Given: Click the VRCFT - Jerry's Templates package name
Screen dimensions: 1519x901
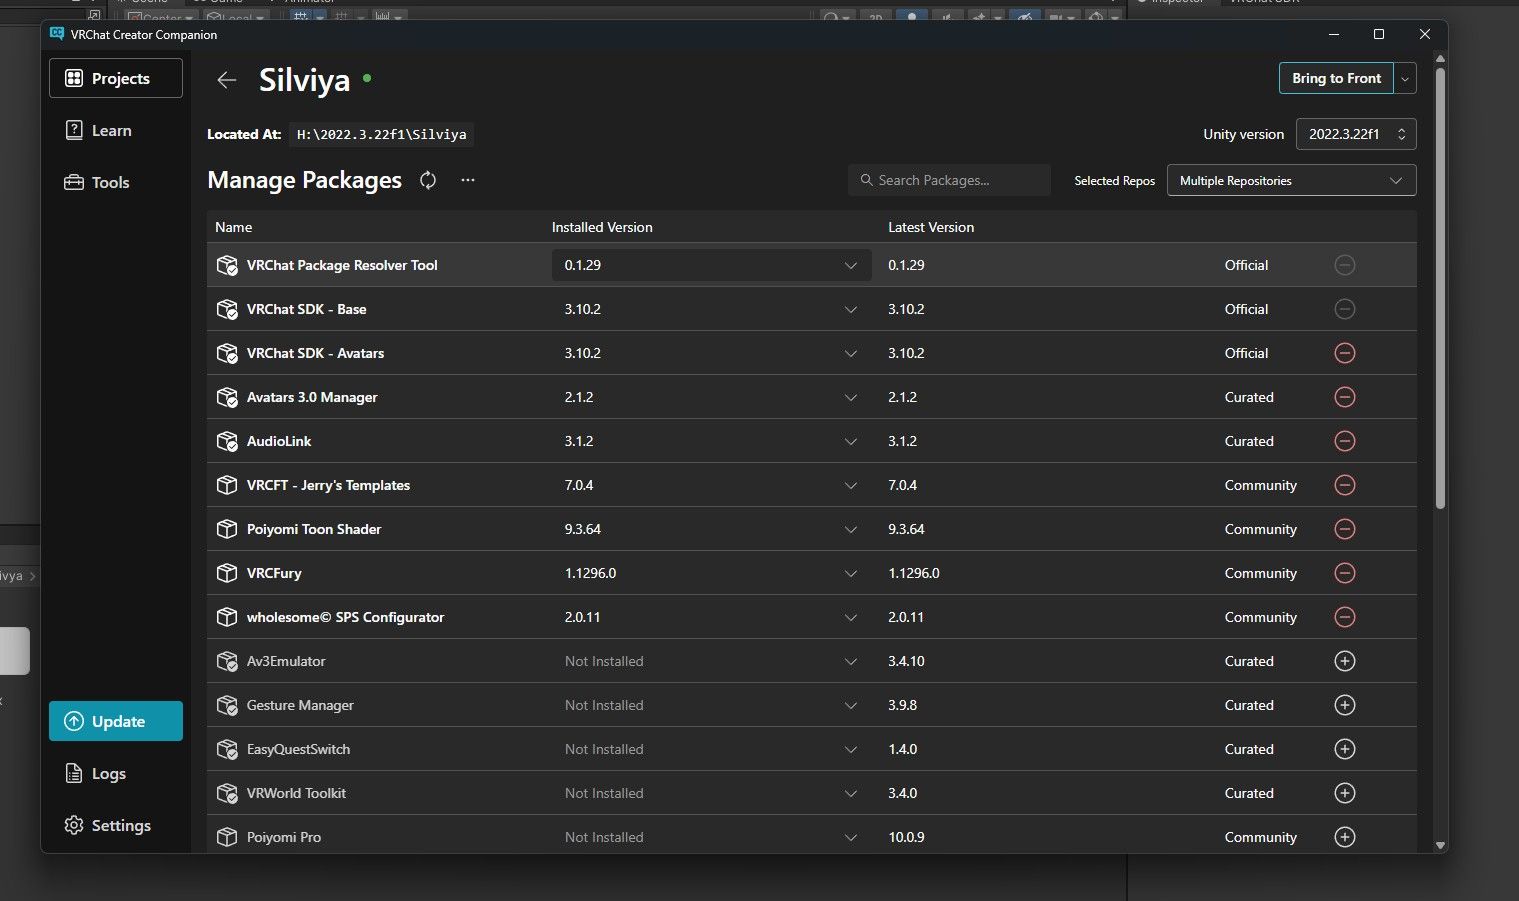Looking at the screenshot, I should click(328, 485).
